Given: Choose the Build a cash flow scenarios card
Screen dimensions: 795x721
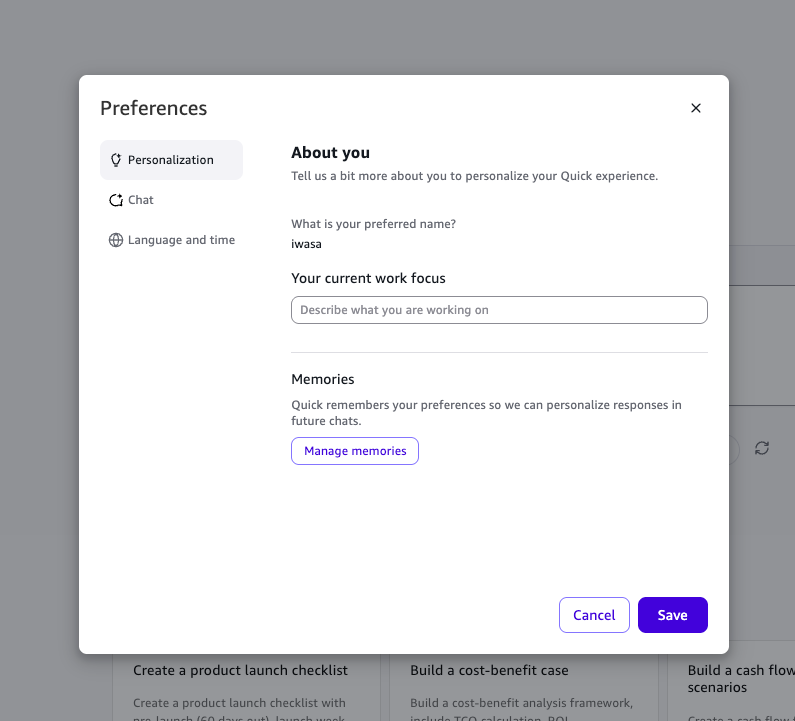Looking at the screenshot, I should click(740, 680).
